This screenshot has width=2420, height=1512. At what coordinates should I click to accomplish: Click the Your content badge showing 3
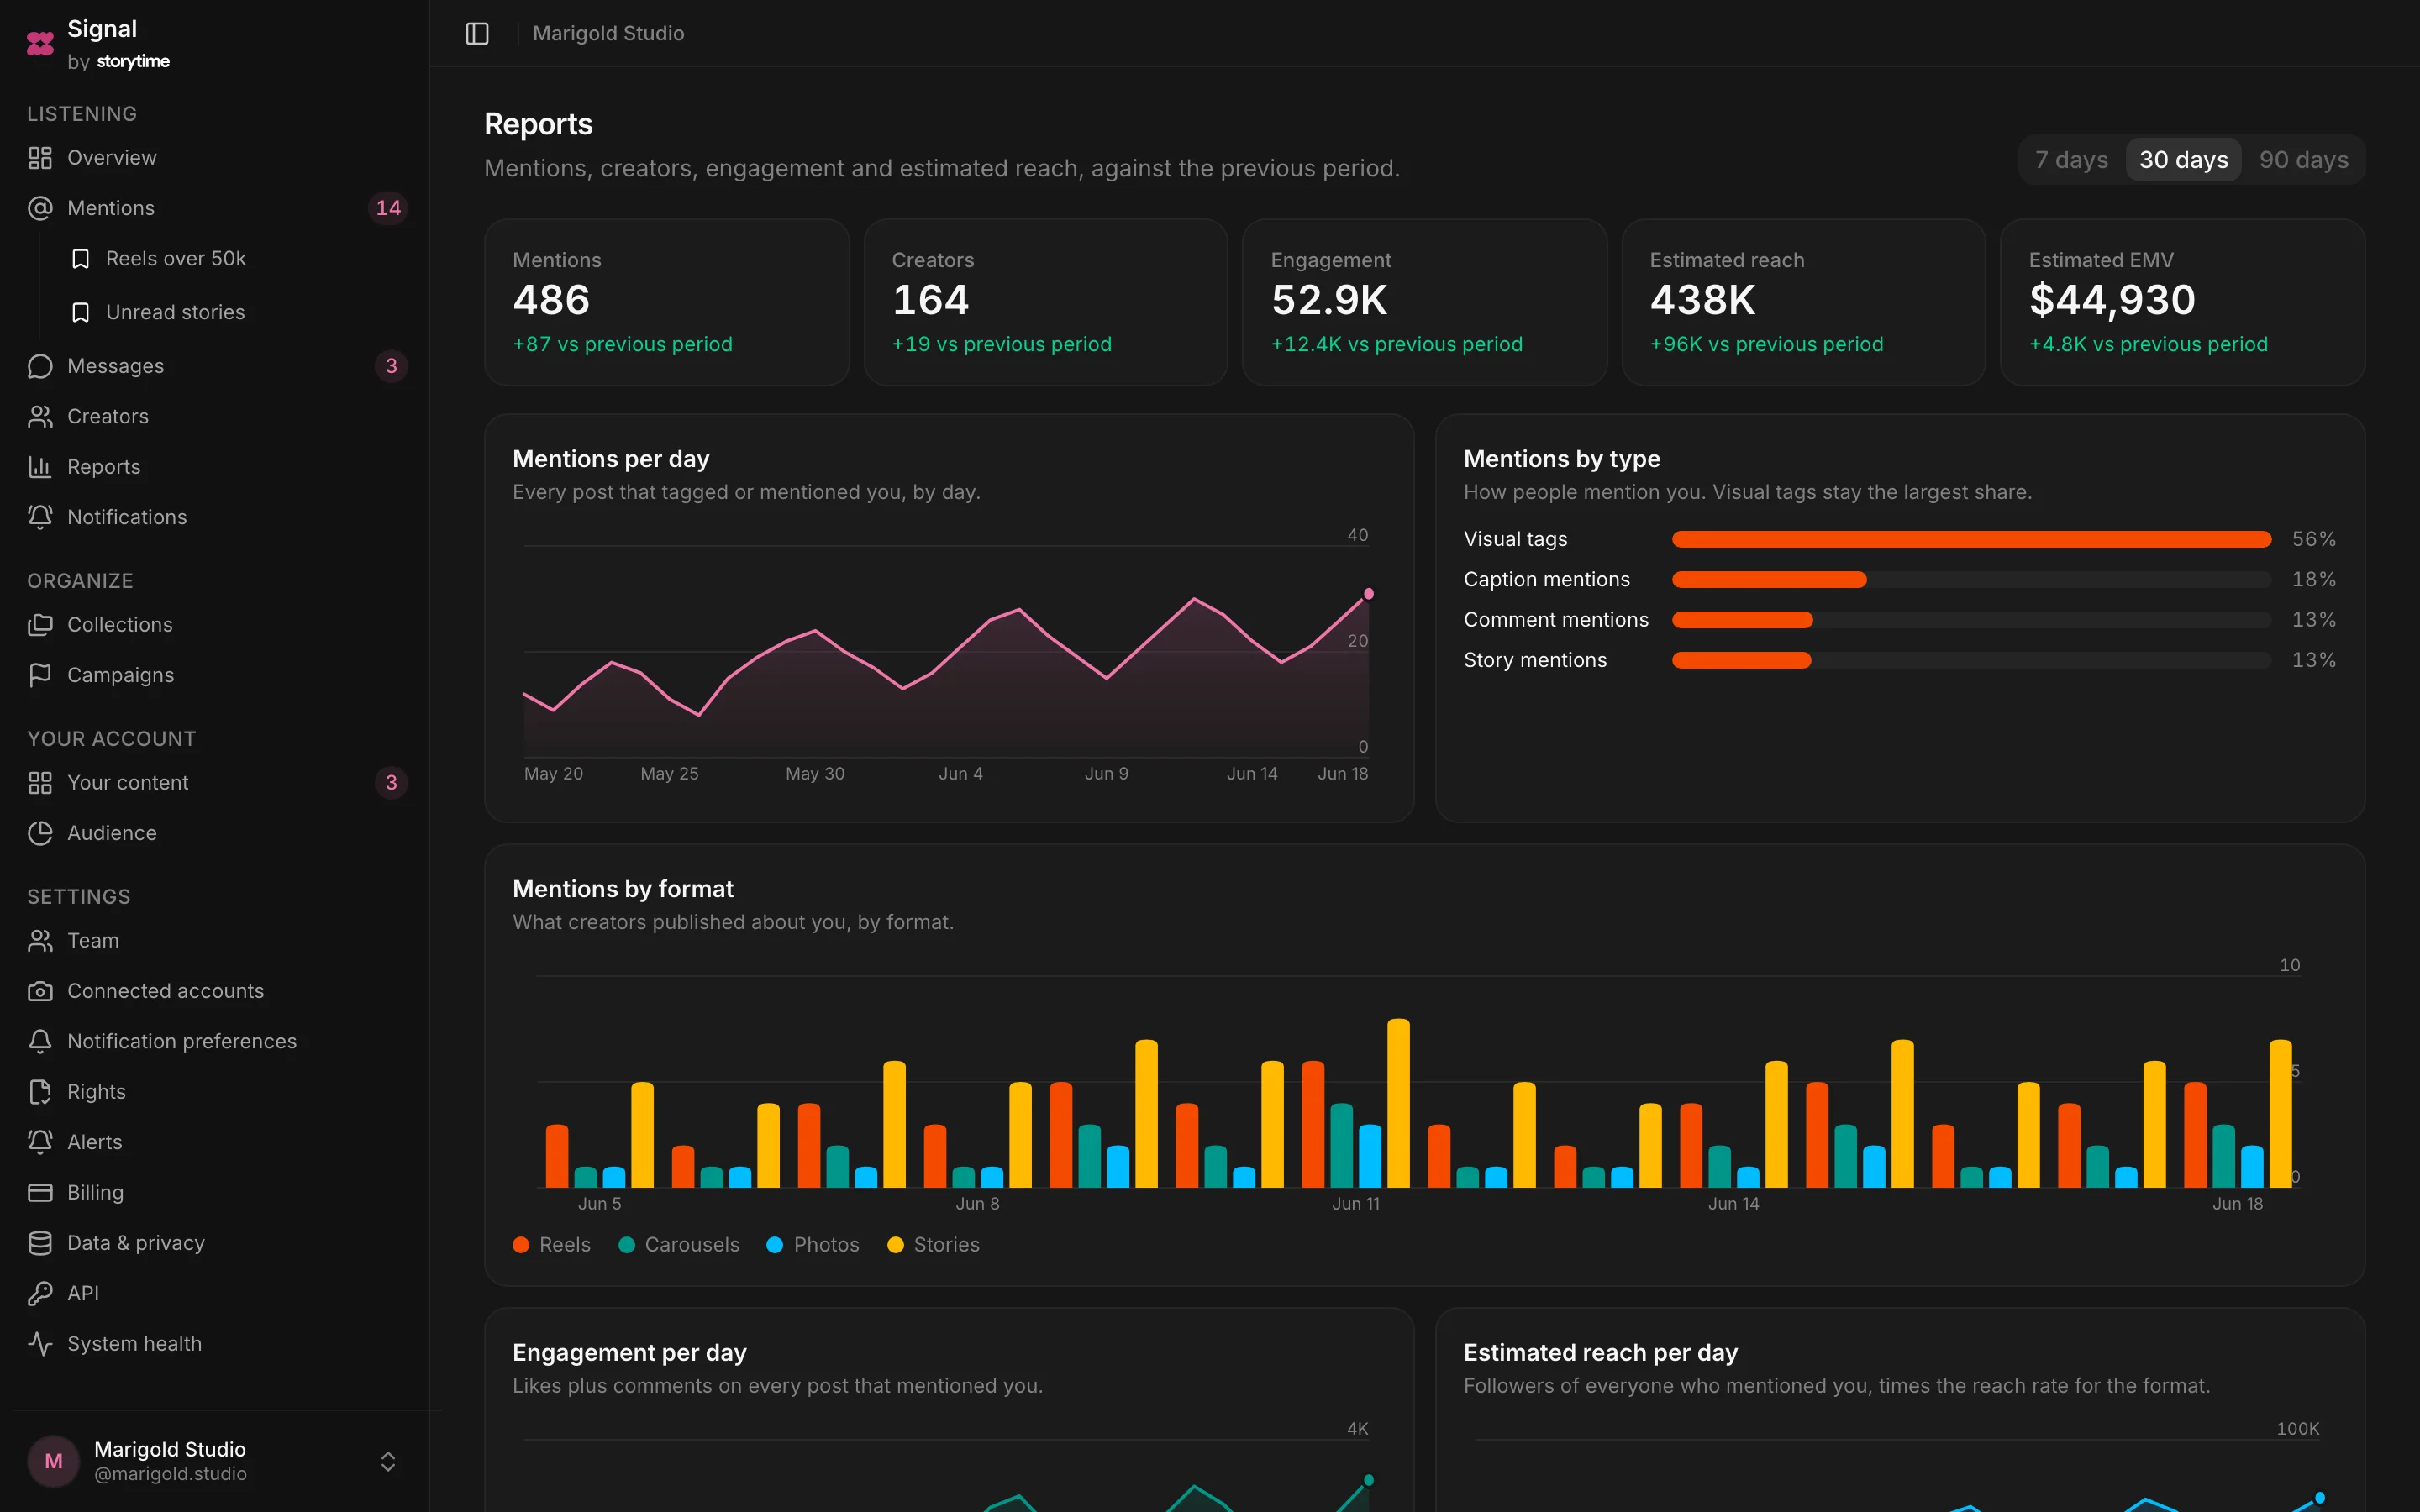(391, 783)
